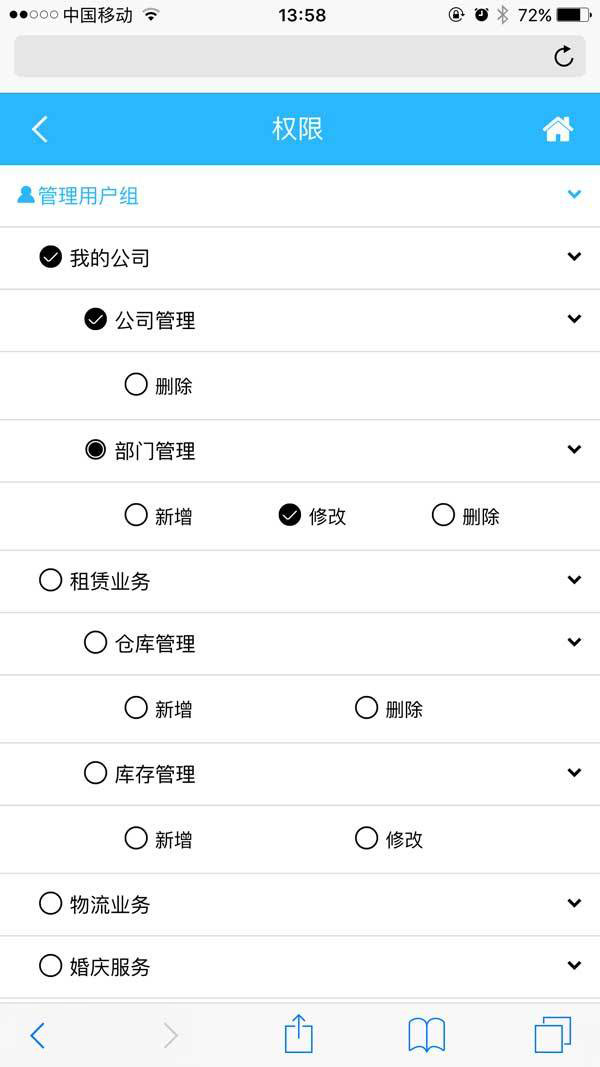Tap the back arrow in the blue header
Image resolution: width=600 pixels, height=1067 pixels.
pos(38,128)
